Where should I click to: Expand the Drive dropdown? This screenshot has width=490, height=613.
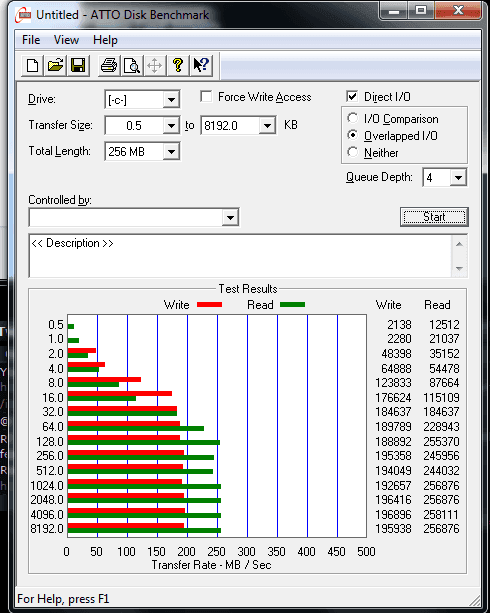tap(171, 100)
